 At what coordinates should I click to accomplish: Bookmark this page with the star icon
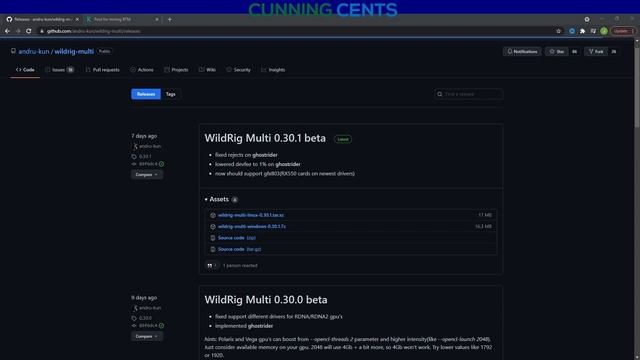point(558,31)
